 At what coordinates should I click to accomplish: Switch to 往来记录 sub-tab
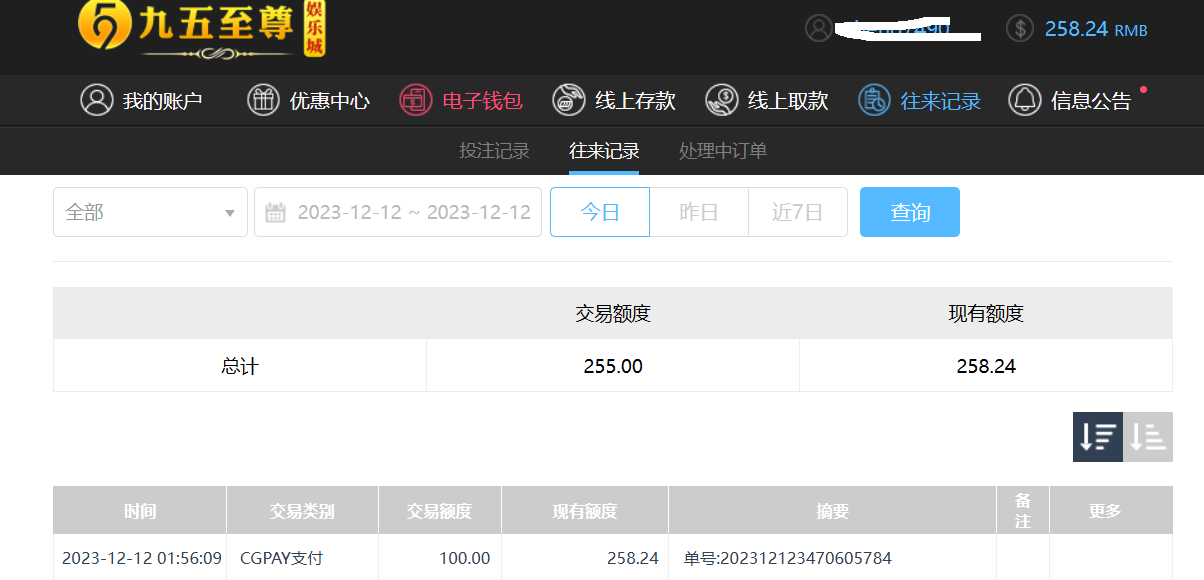[x=604, y=151]
